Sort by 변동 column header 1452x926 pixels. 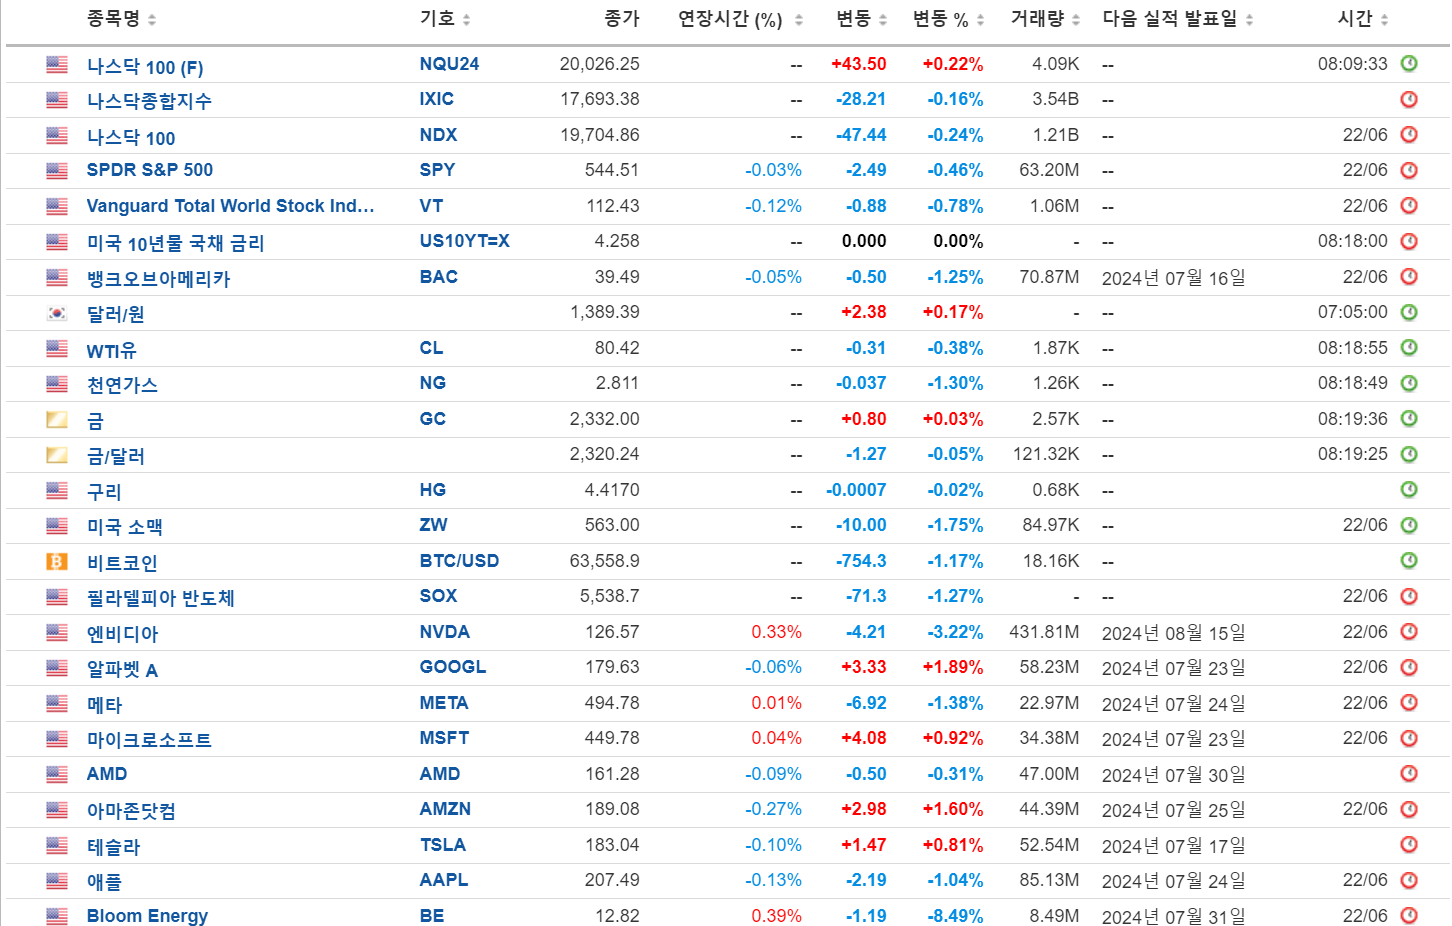tap(861, 19)
